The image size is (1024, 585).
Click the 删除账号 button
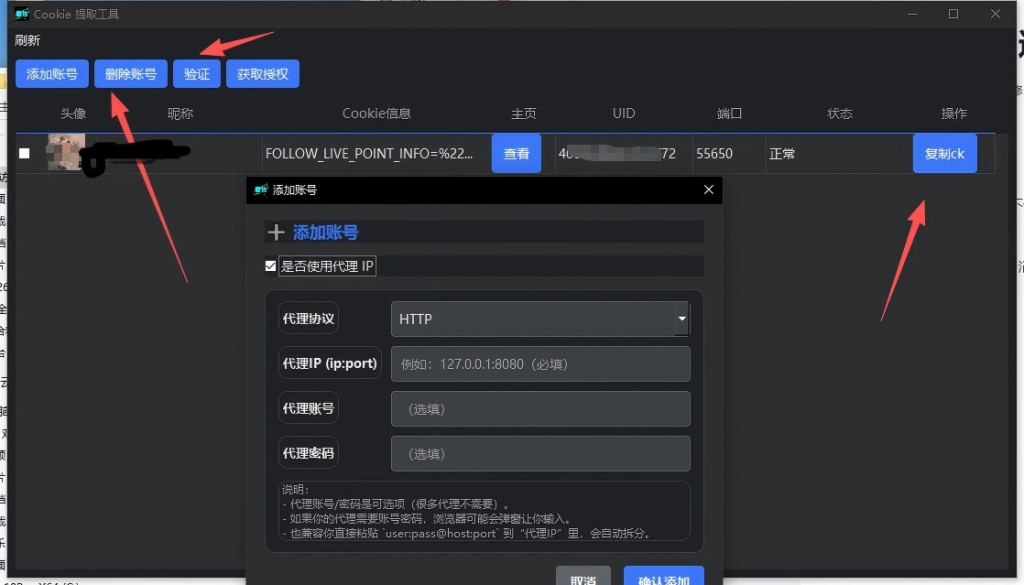click(x=130, y=73)
